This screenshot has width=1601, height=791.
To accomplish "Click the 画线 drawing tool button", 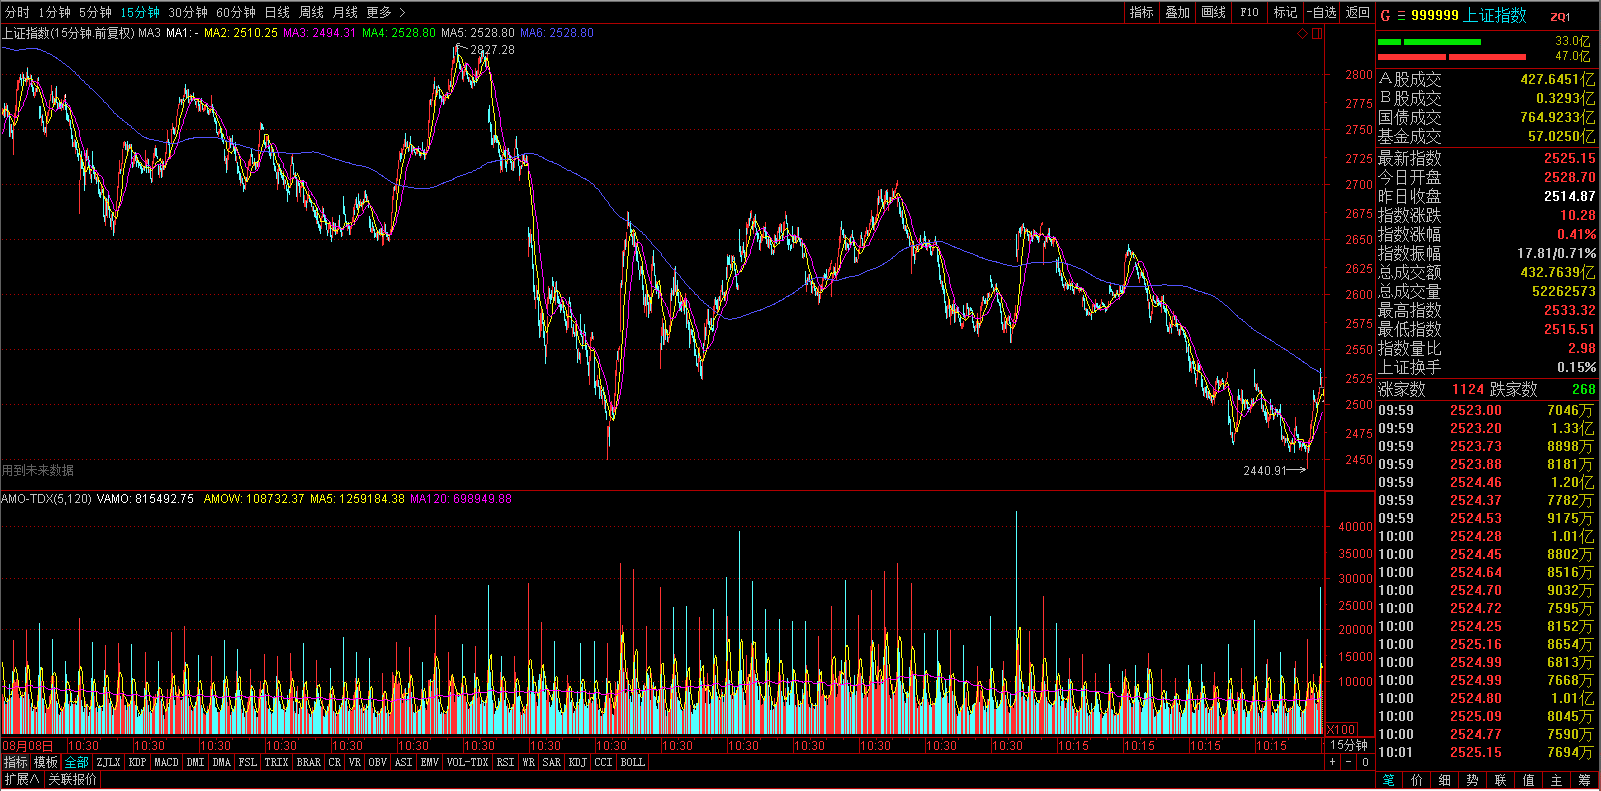I will [x=1213, y=12].
